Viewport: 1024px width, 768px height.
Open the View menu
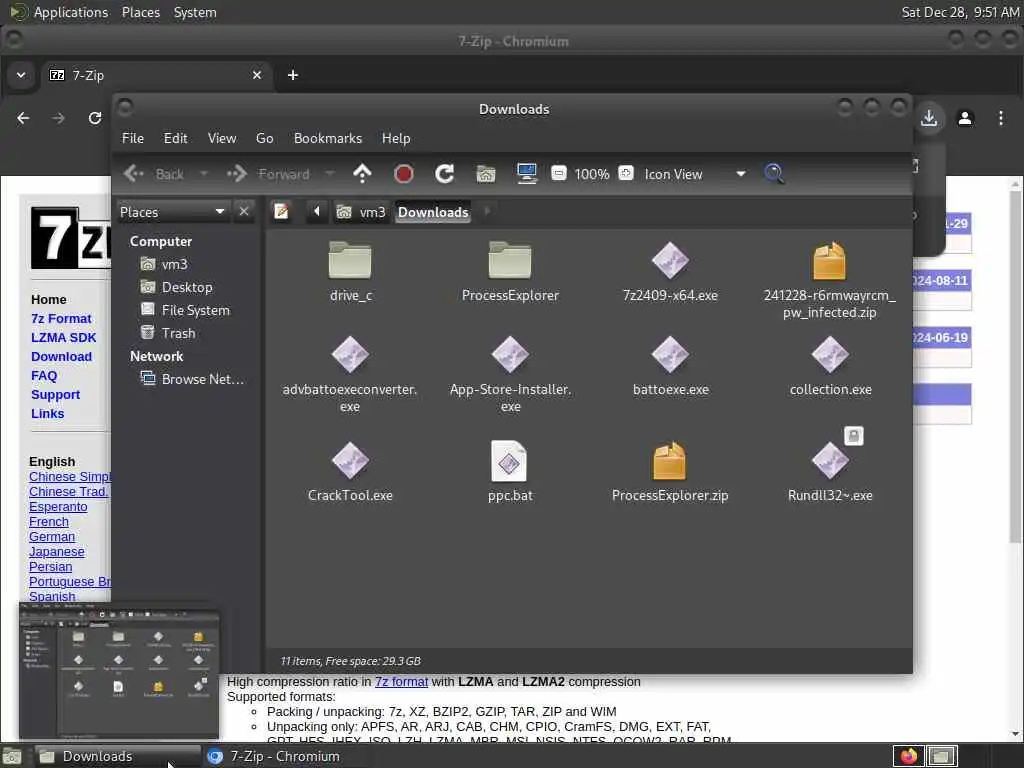(222, 138)
